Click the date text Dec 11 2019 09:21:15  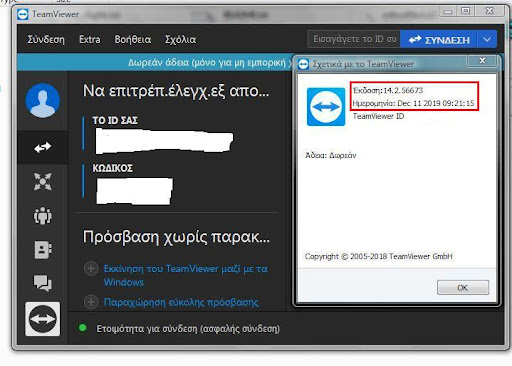[436, 103]
